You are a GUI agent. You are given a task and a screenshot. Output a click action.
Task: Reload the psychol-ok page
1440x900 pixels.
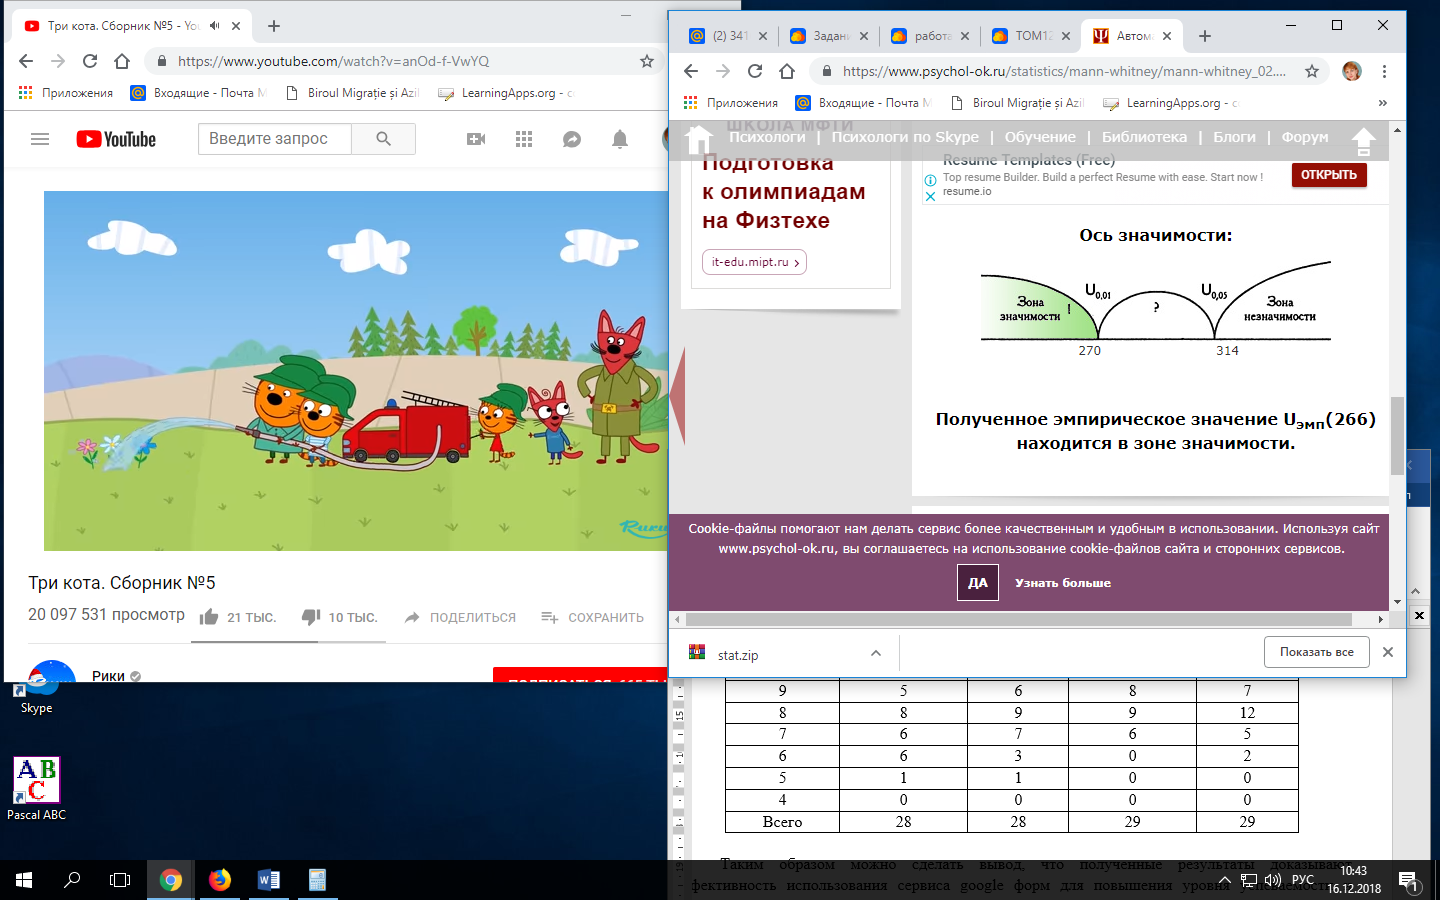(x=755, y=71)
